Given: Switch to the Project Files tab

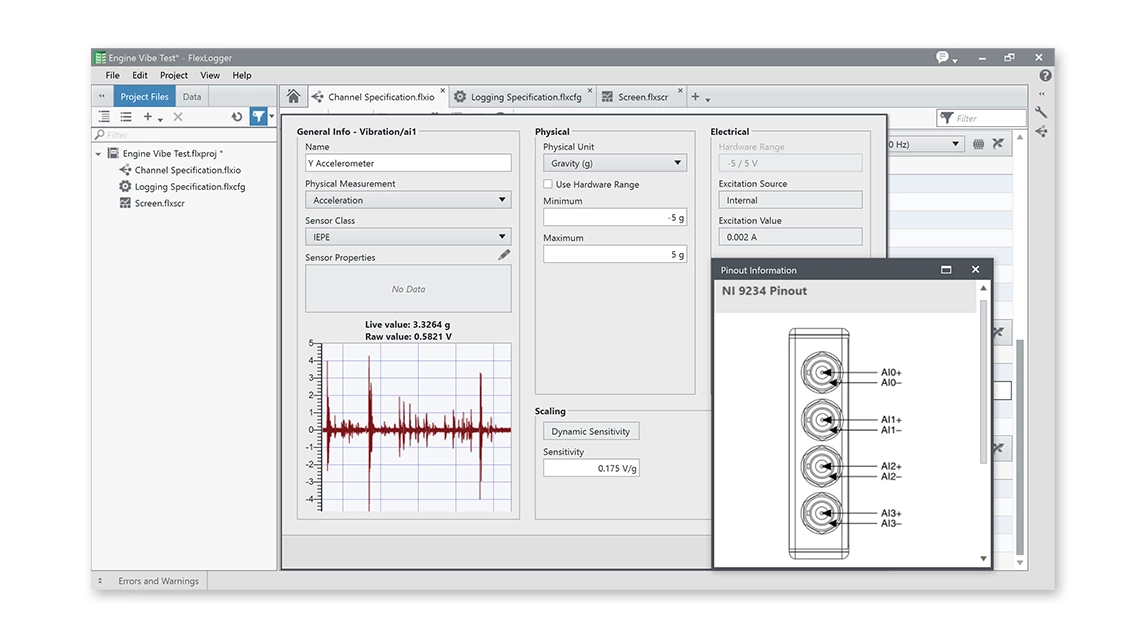Looking at the screenshot, I should [x=144, y=96].
